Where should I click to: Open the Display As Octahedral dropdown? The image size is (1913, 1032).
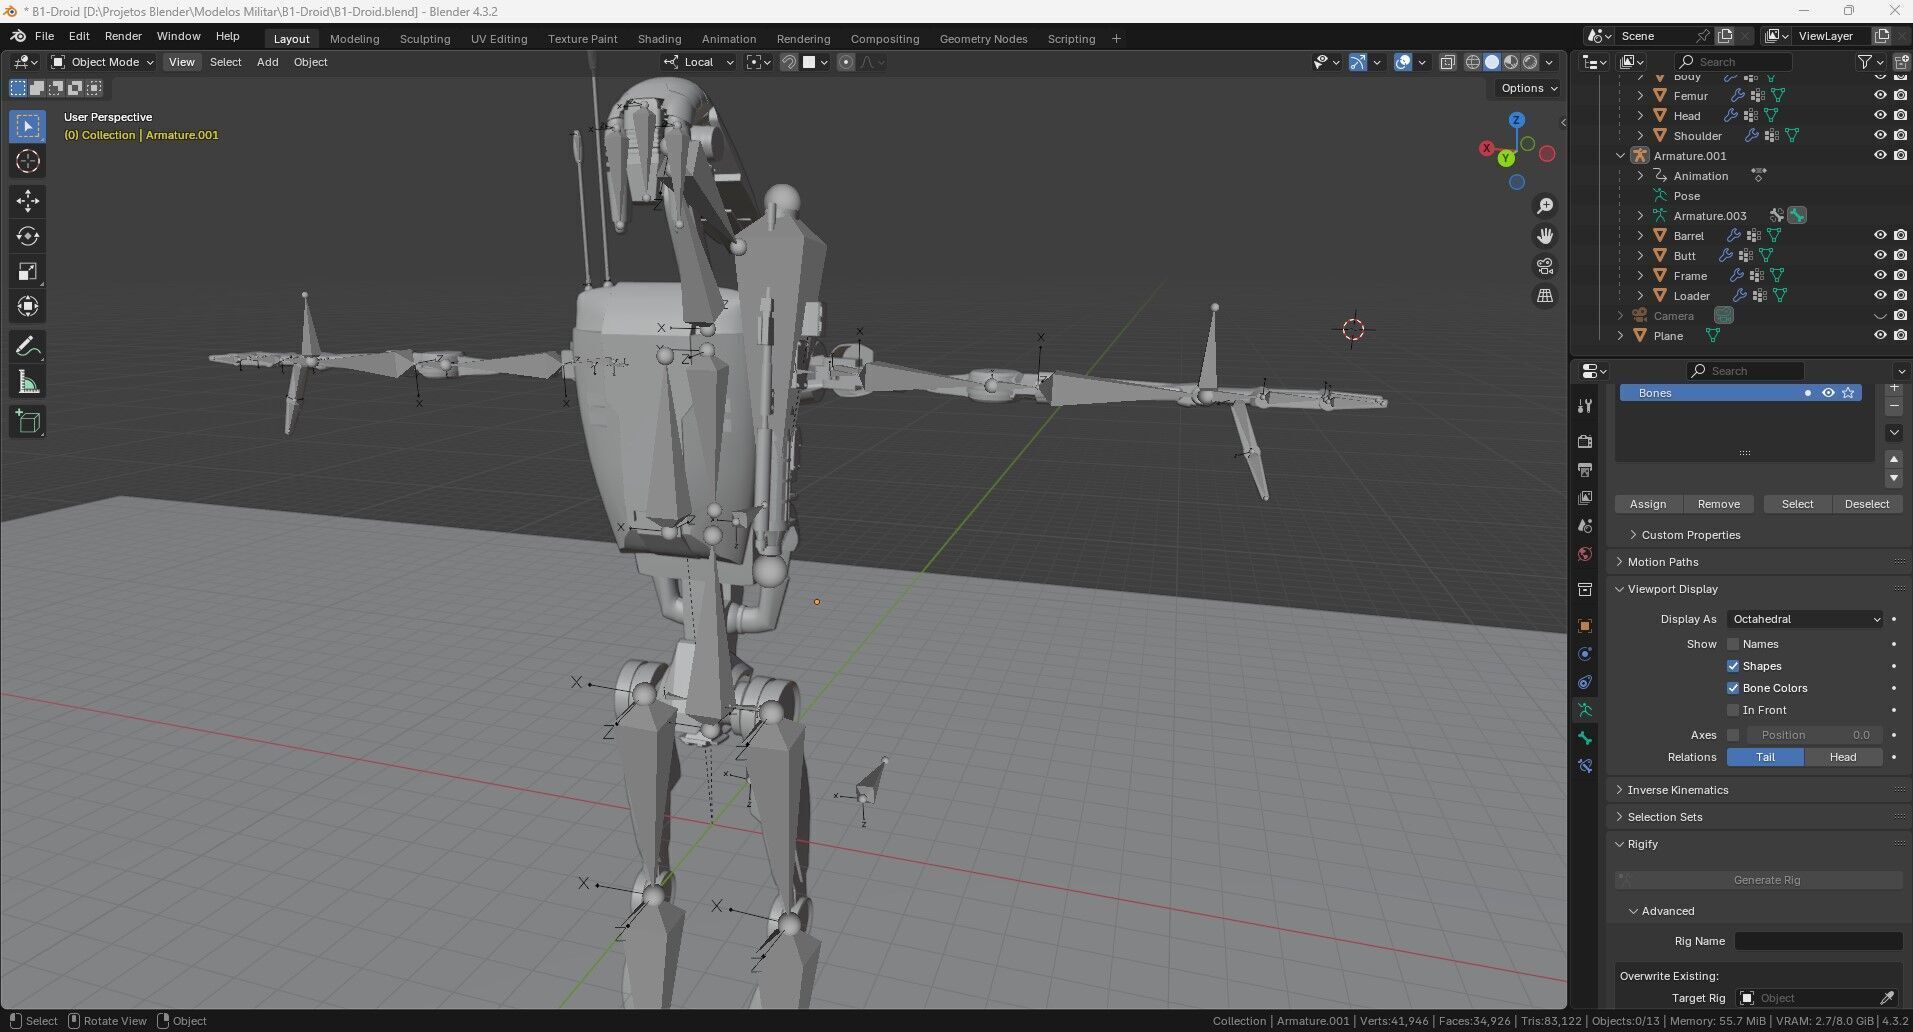[1805, 619]
